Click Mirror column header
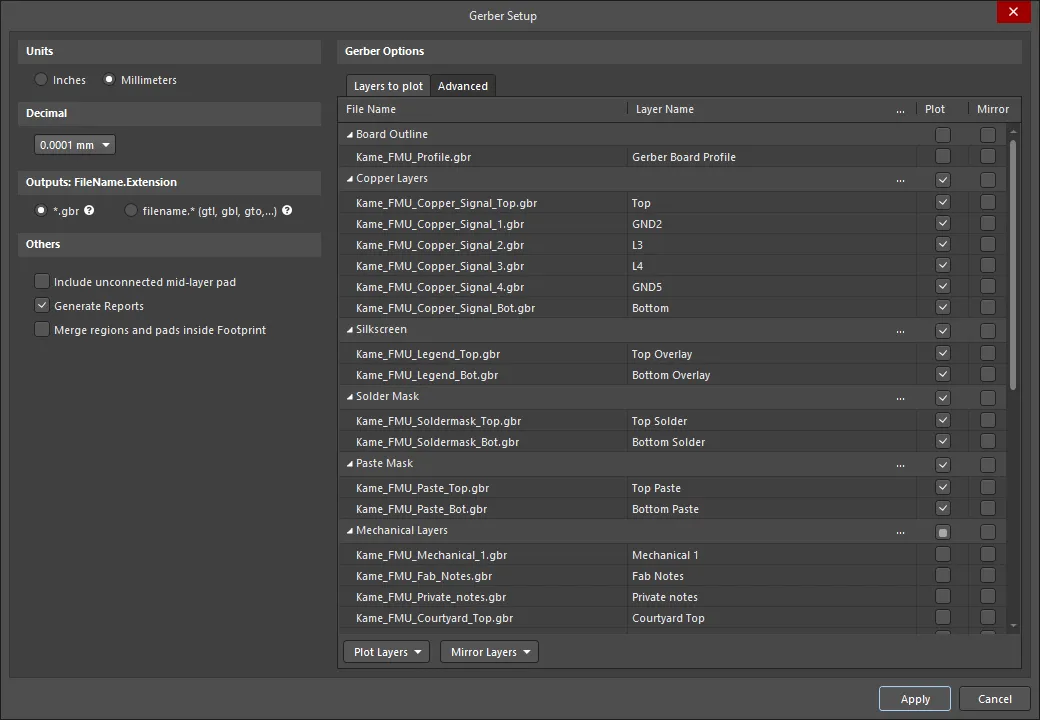This screenshot has width=1040, height=720. 994,109
